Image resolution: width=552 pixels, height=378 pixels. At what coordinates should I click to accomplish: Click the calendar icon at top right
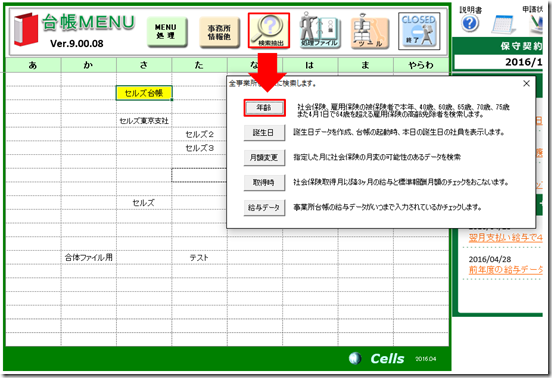pos(503,25)
